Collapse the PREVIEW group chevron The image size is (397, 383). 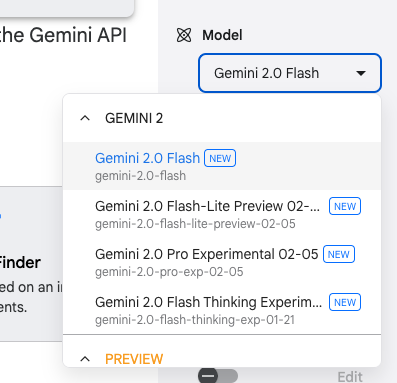tap(85, 359)
